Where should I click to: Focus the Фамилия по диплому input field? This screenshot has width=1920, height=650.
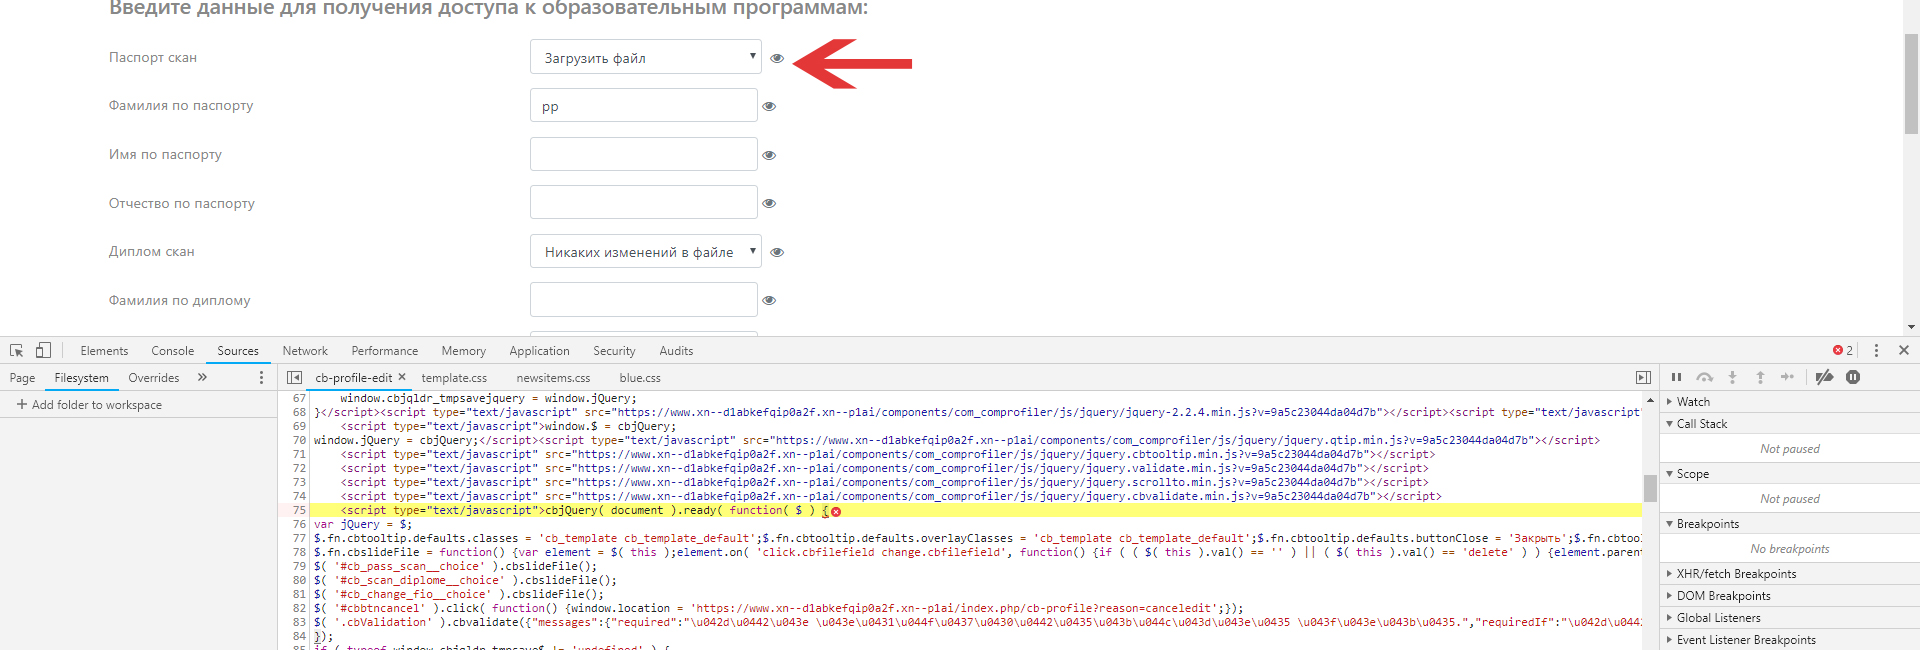tap(644, 299)
